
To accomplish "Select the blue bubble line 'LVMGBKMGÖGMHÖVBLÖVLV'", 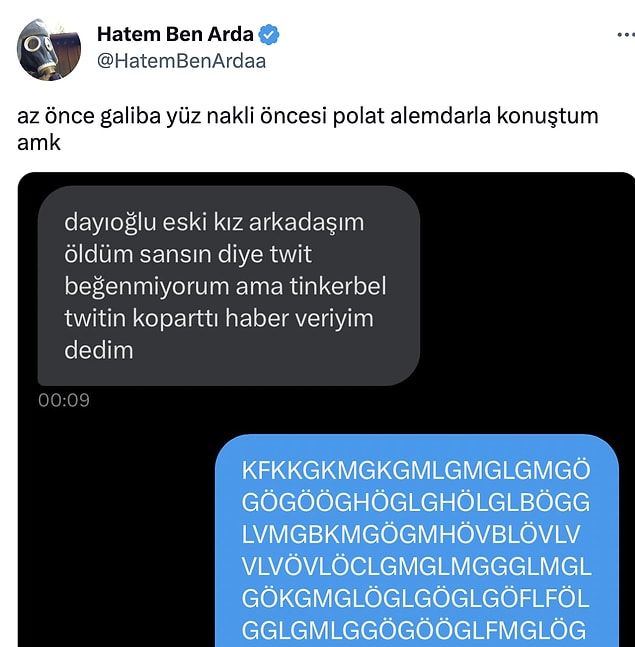I will [x=411, y=534].
